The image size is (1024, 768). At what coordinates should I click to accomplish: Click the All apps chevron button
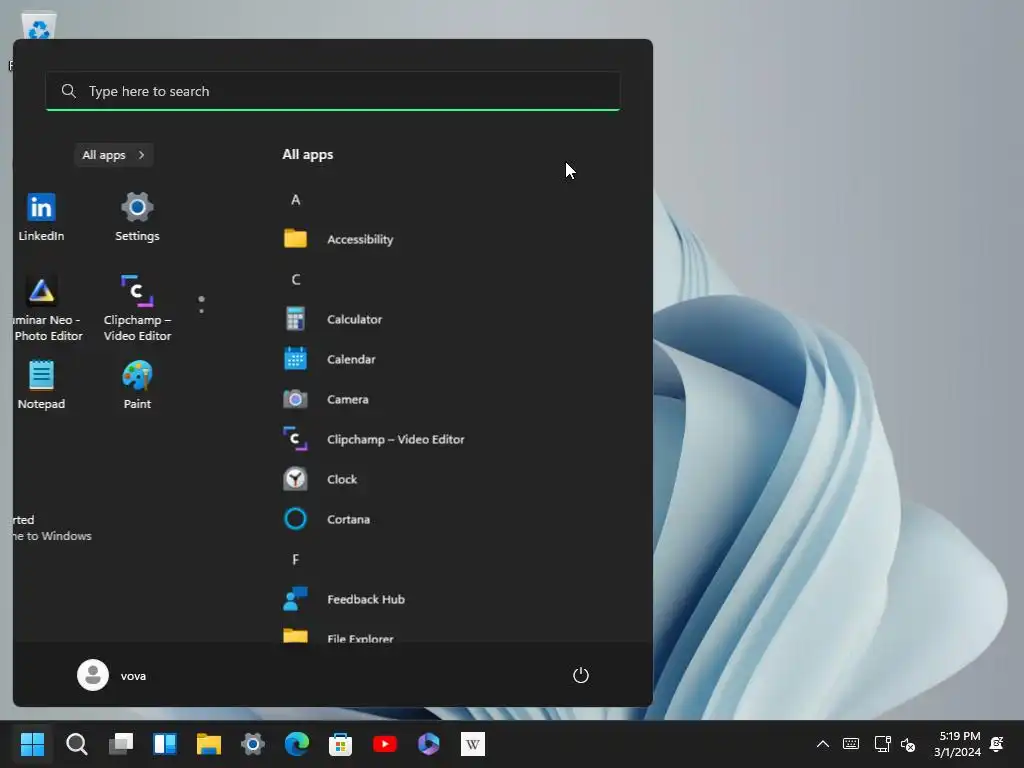[x=114, y=155]
